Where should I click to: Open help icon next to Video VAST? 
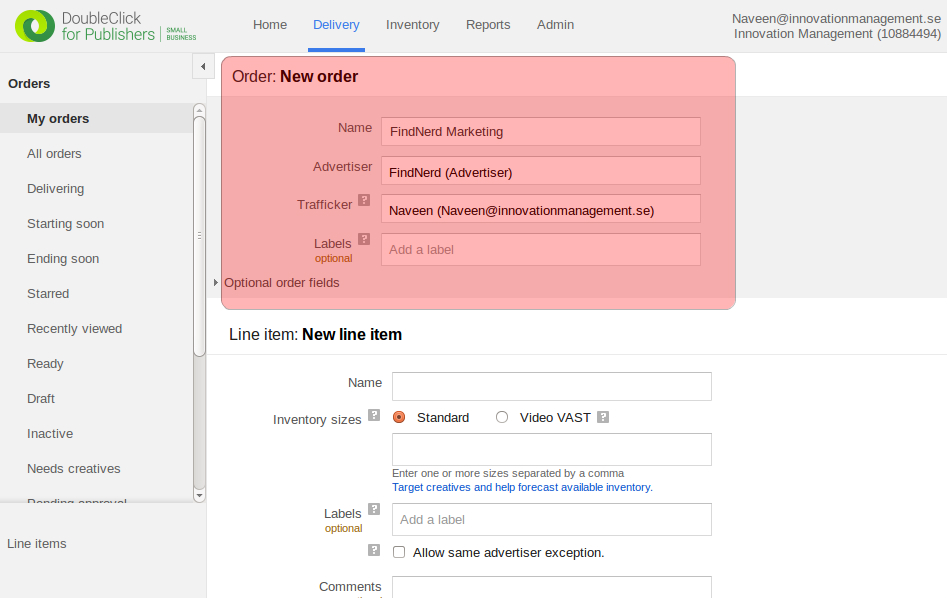603,417
